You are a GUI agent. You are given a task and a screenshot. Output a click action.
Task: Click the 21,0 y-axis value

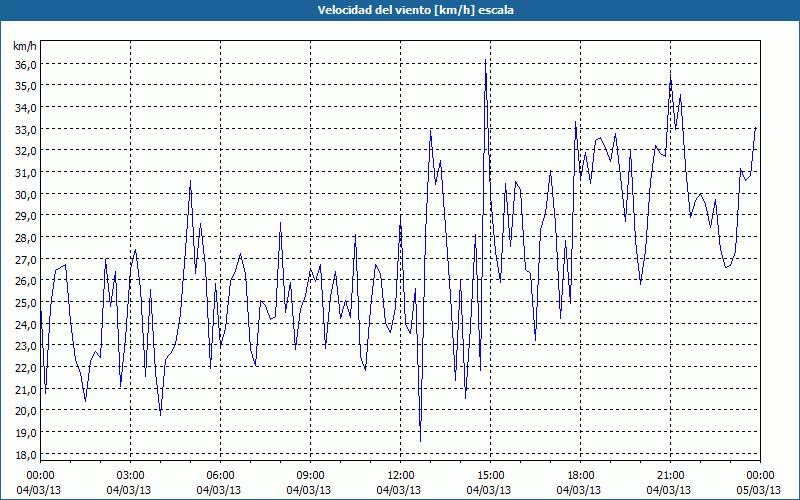coord(25,390)
